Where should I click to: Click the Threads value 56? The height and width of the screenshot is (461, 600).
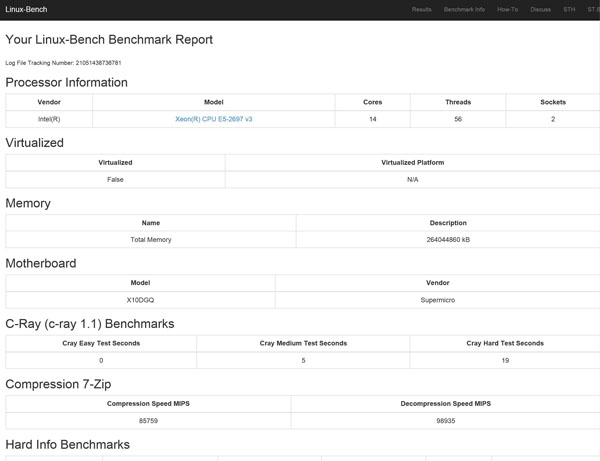click(x=458, y=119)
